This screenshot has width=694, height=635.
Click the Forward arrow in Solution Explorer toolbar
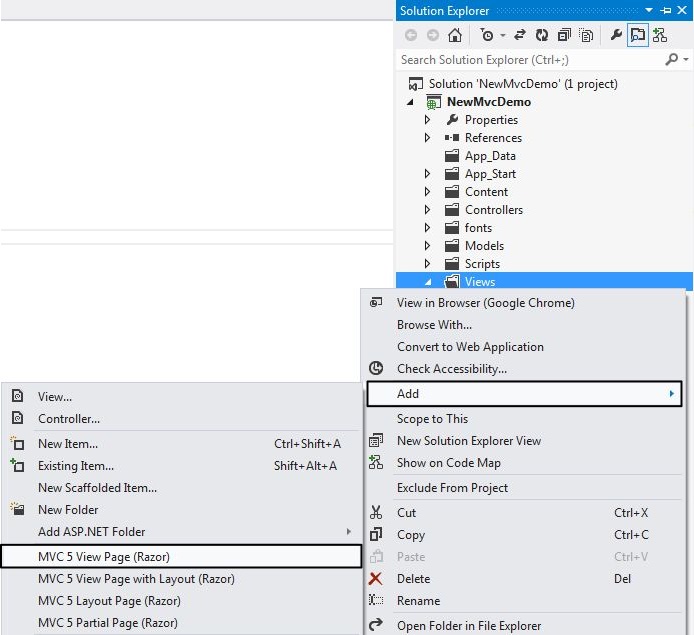point(432,35)
